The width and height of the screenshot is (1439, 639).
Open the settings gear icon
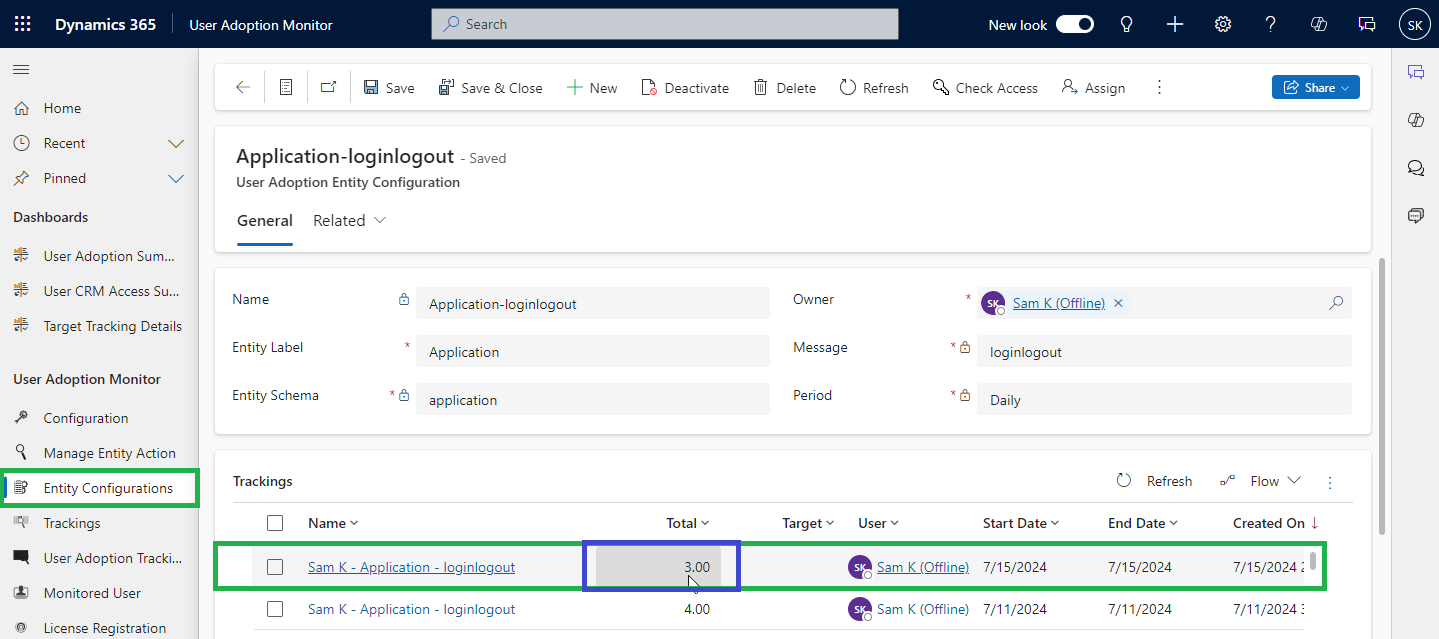coord(1222,24)
